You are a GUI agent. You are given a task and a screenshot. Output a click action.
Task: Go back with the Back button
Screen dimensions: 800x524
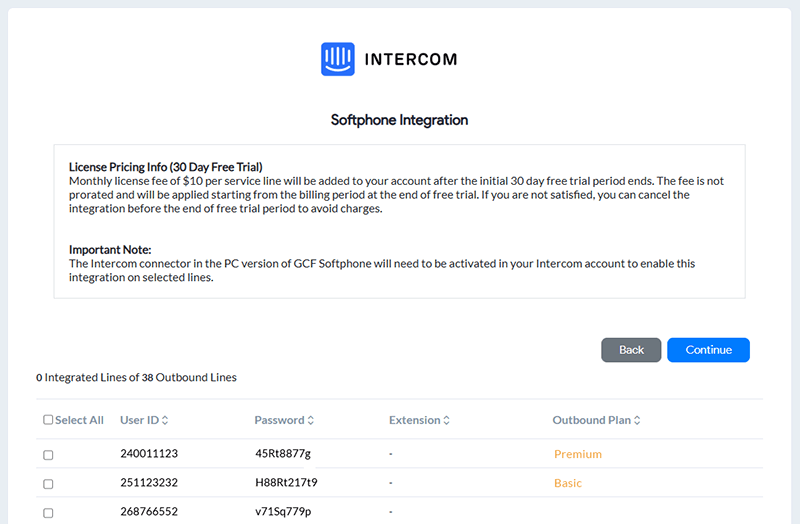coord(631,350)
